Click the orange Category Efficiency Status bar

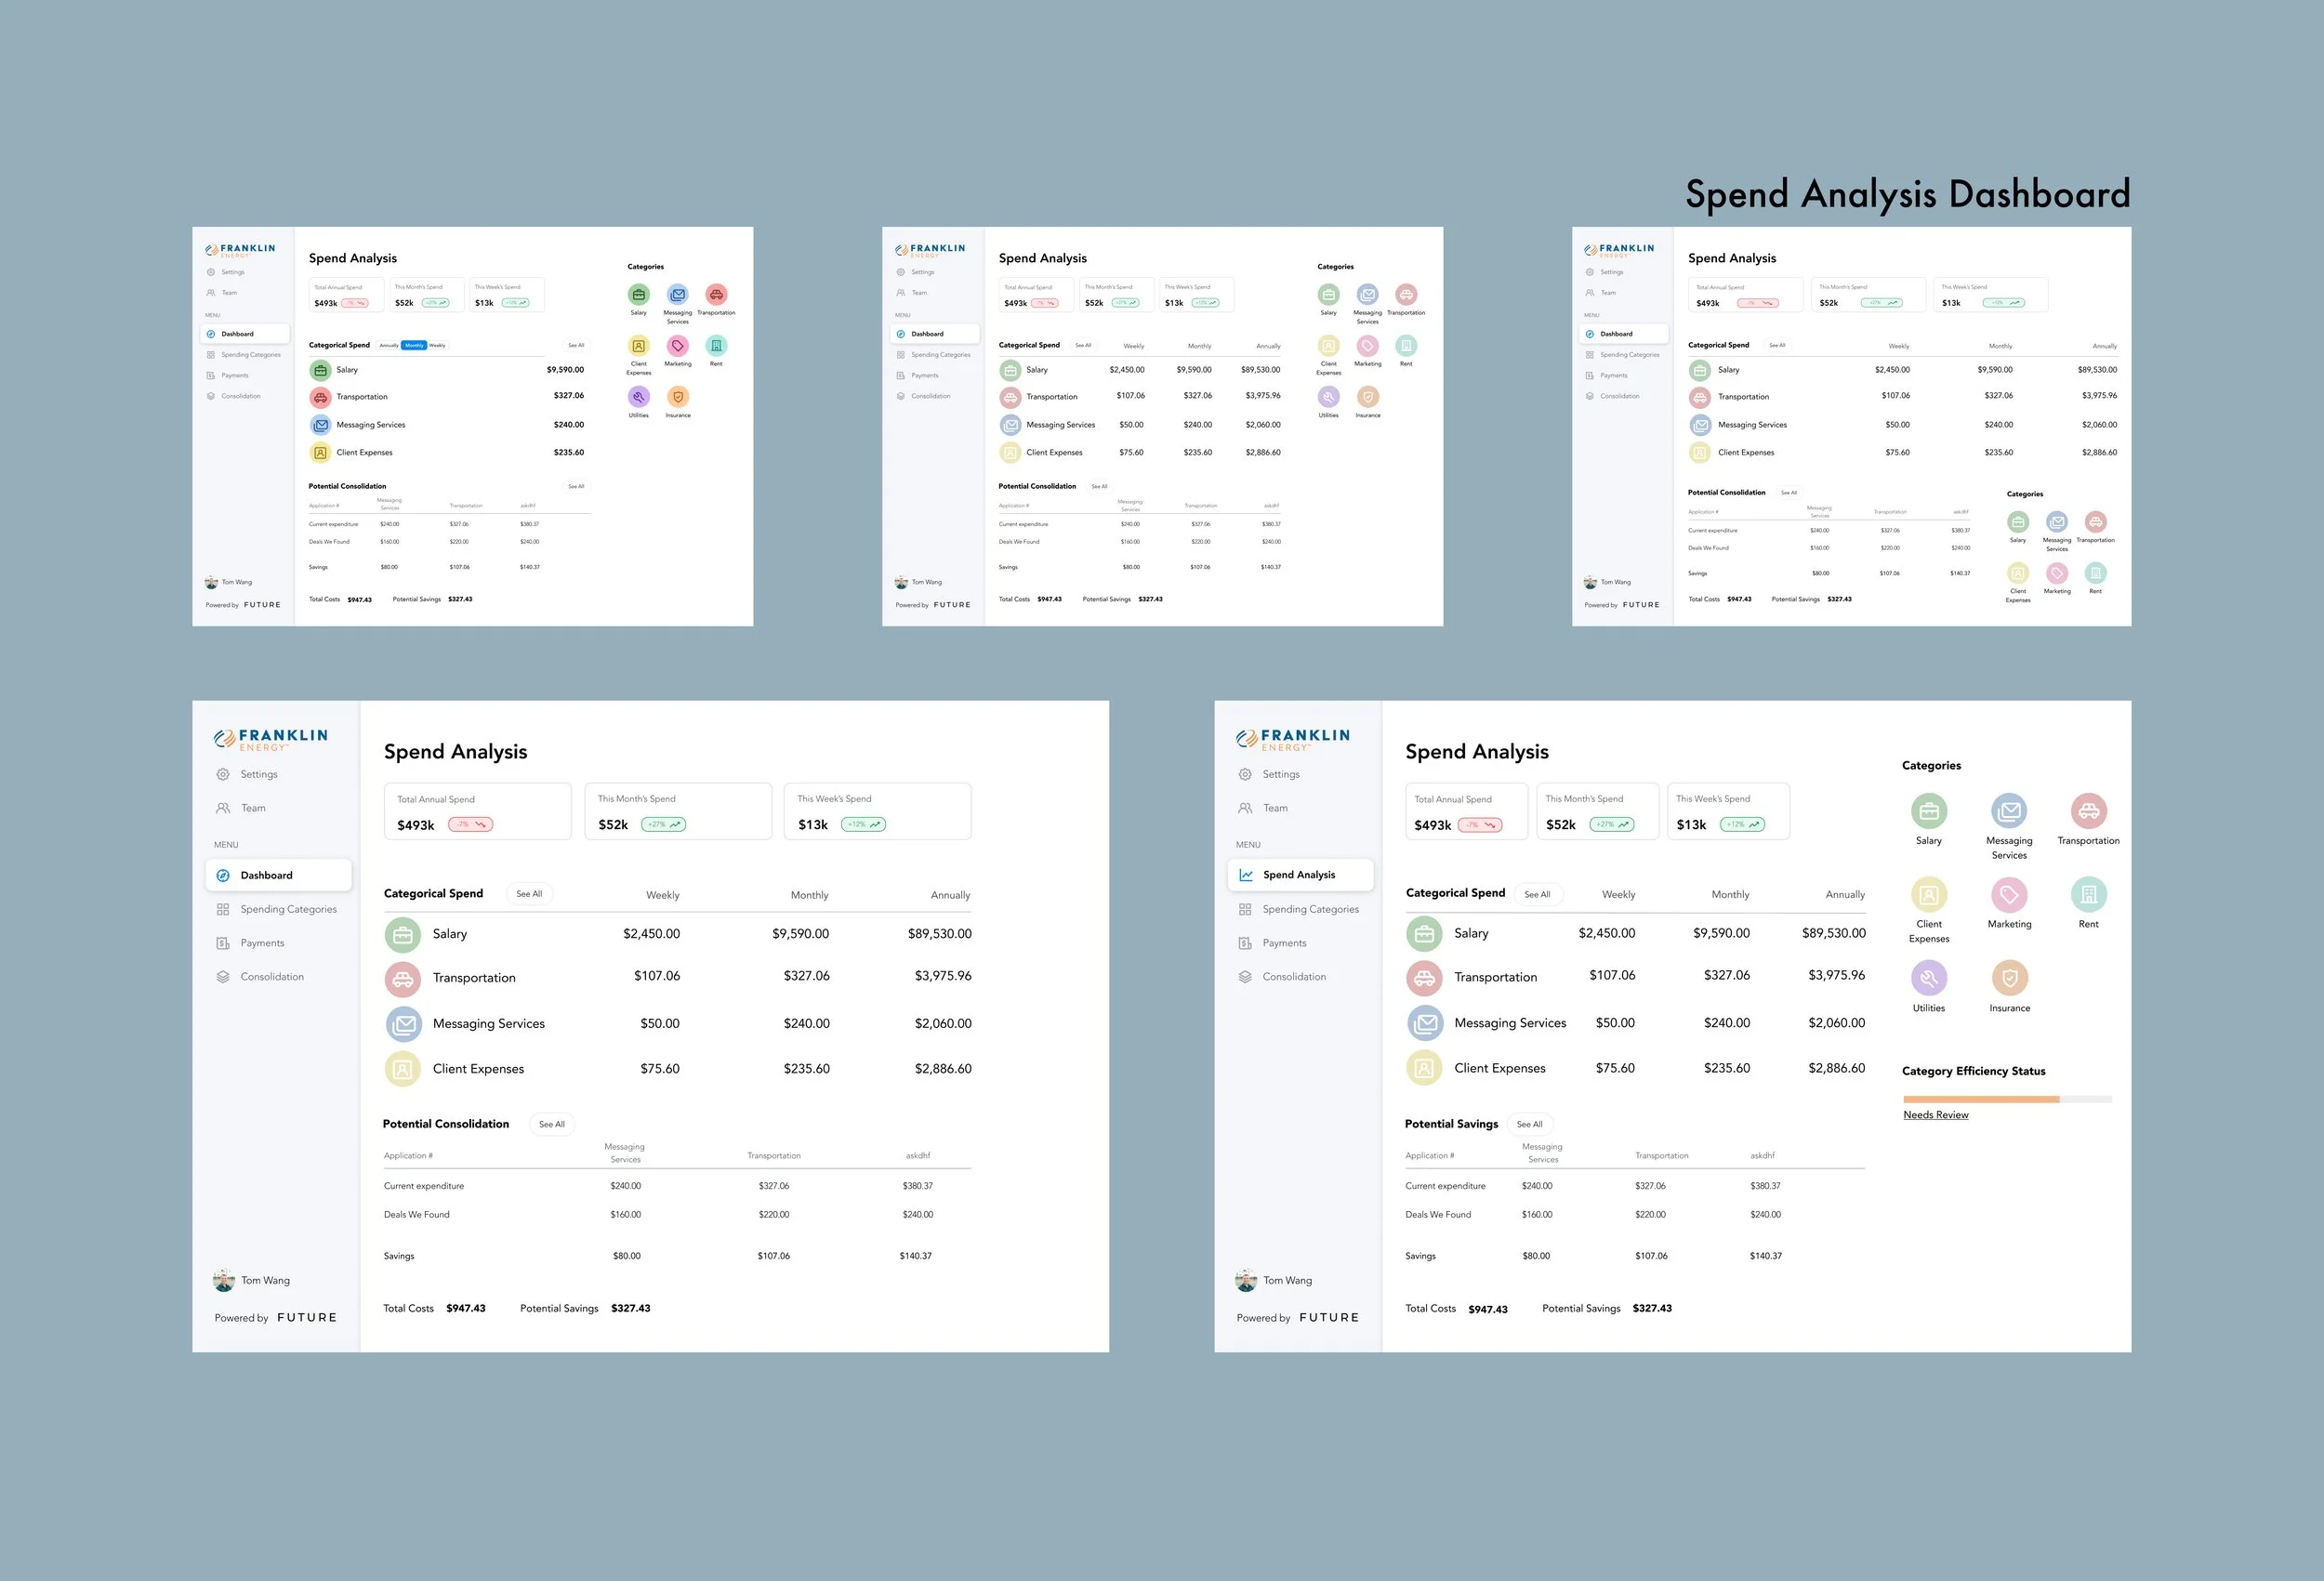click(x=1980, y=1099)
